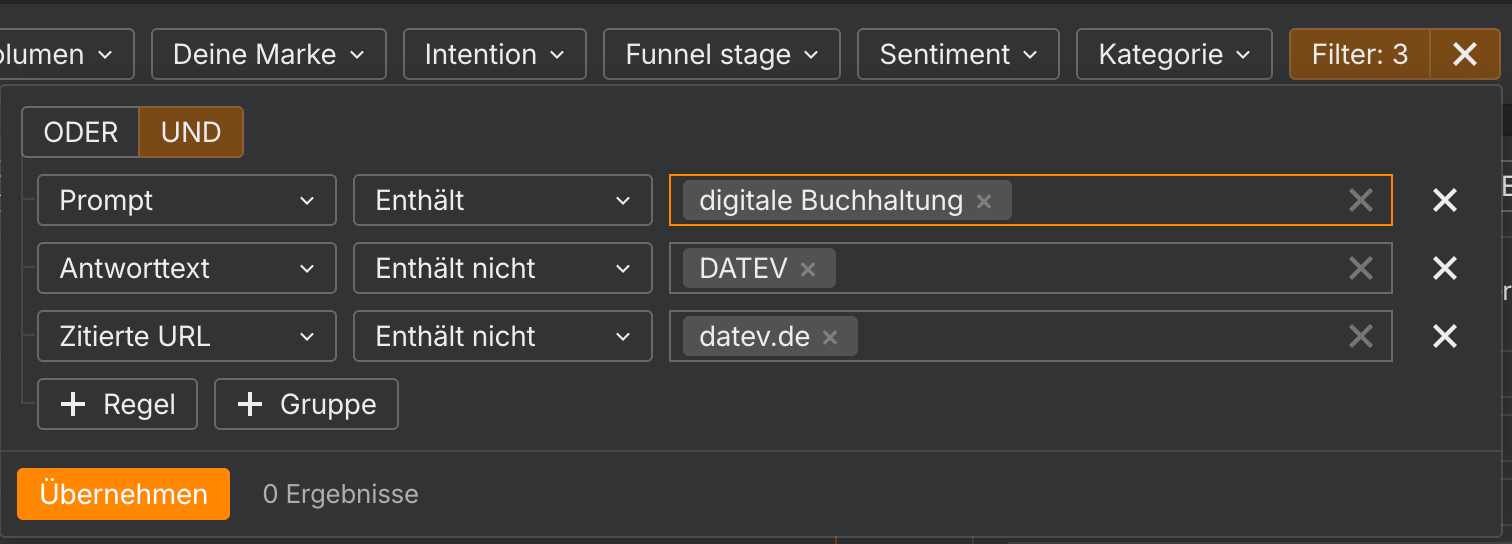Open the 'Enthält' operator dropdown
The height and width of the screenshot is (544, 1512).
503,200
